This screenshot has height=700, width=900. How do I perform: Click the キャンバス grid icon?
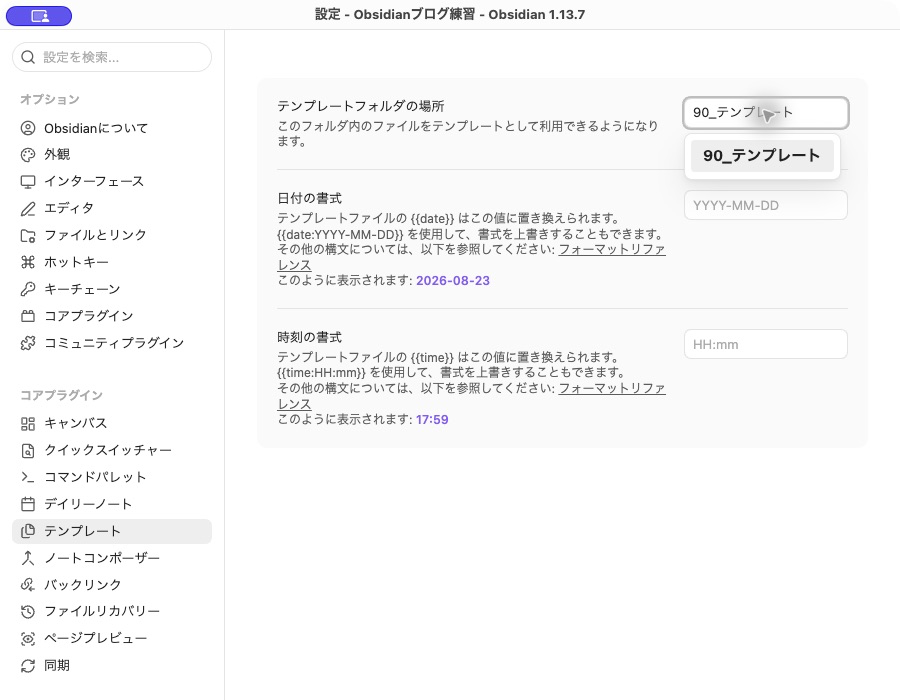28,423
